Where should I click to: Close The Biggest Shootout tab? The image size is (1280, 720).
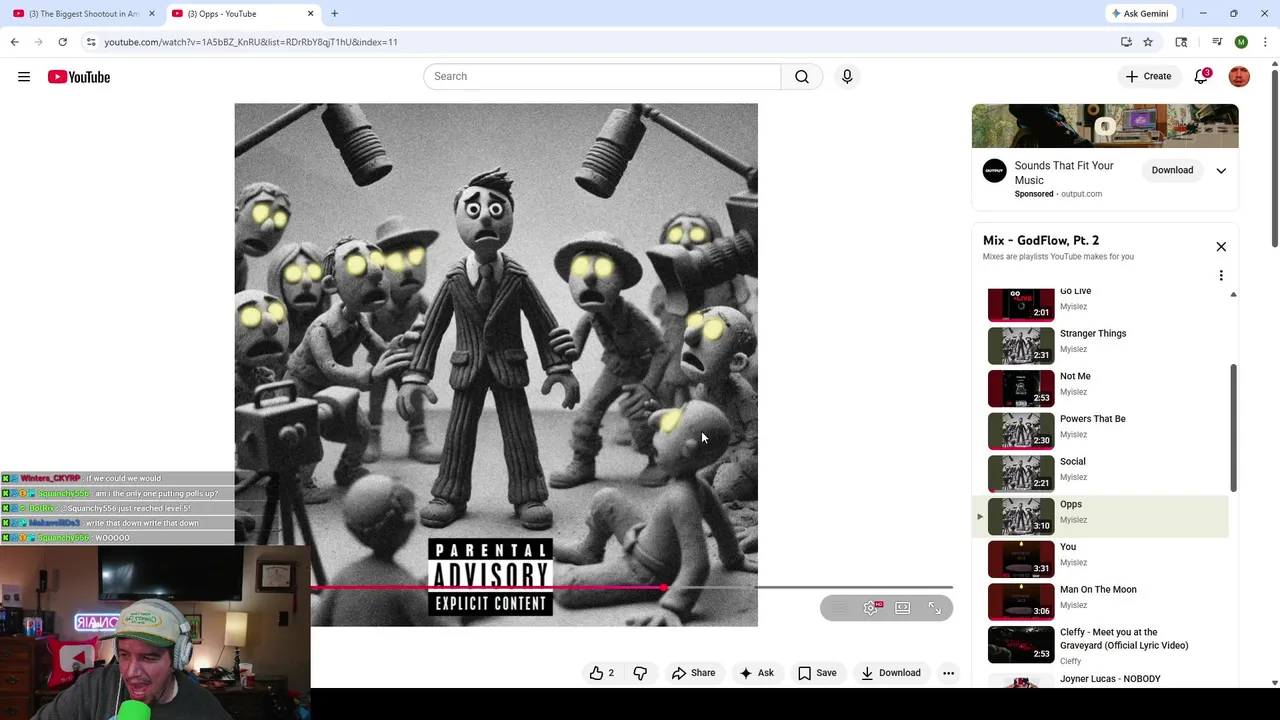point(152,14)
